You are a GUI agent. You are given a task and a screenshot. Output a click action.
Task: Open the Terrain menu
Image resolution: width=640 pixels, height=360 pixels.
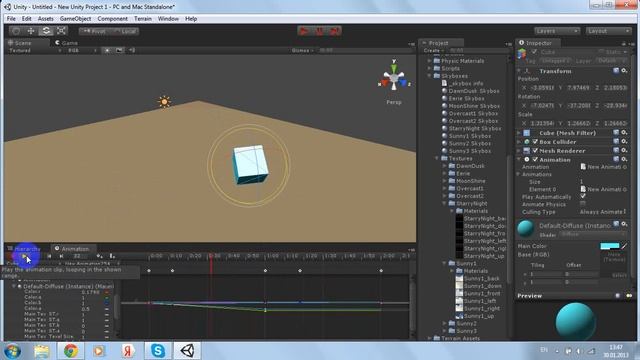(143, 19)
